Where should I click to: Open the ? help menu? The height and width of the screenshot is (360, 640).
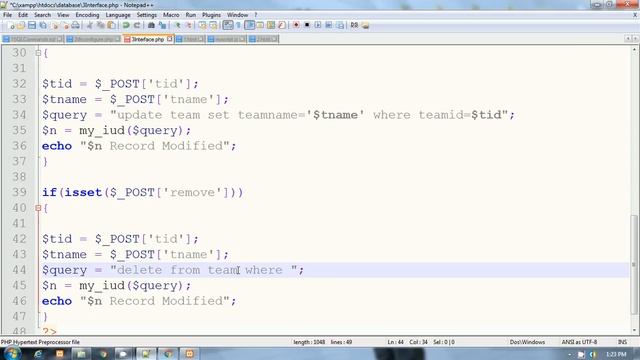pos(256,15)
